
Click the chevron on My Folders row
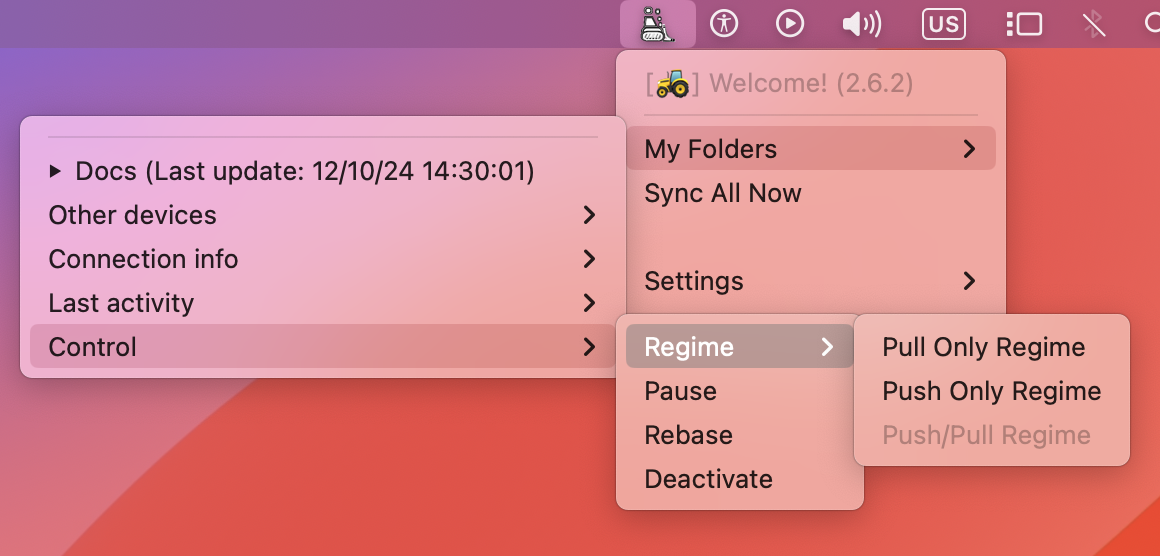coord(970,149)
